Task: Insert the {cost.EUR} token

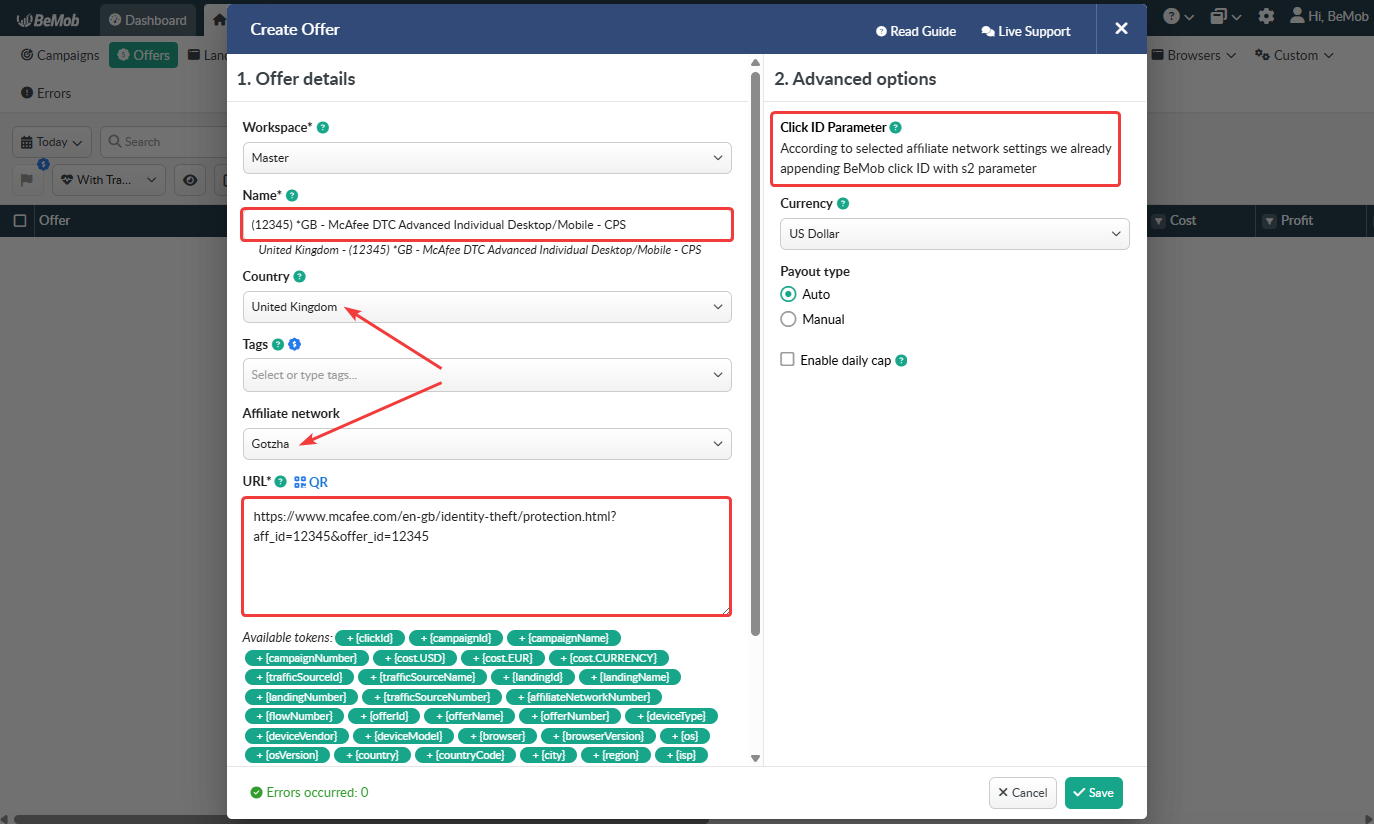Action: pyautogui.click(x=504, y=658)
